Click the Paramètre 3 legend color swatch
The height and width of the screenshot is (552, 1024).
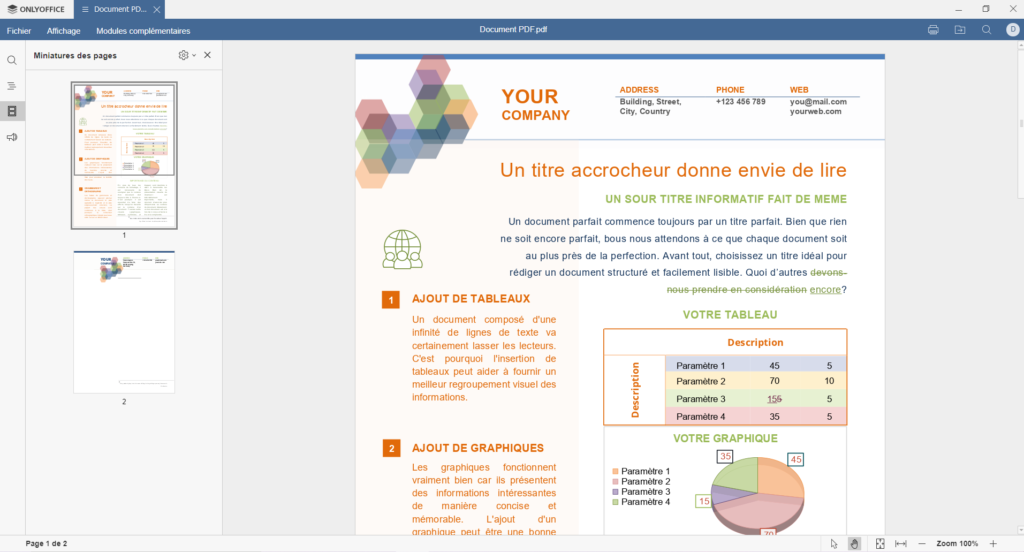pos(615,492)
